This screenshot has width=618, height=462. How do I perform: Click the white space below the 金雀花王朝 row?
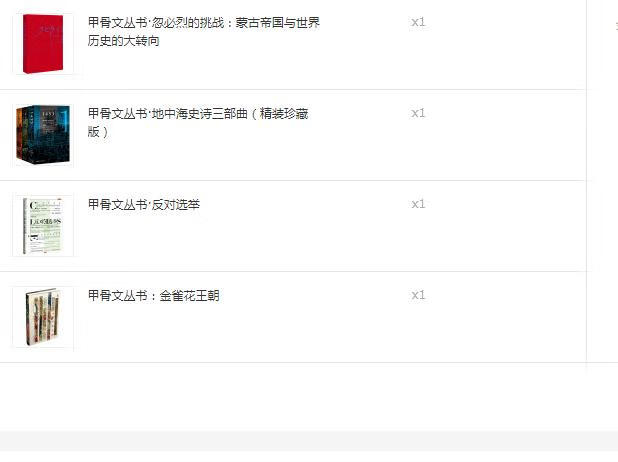click(x=293, y=396)
